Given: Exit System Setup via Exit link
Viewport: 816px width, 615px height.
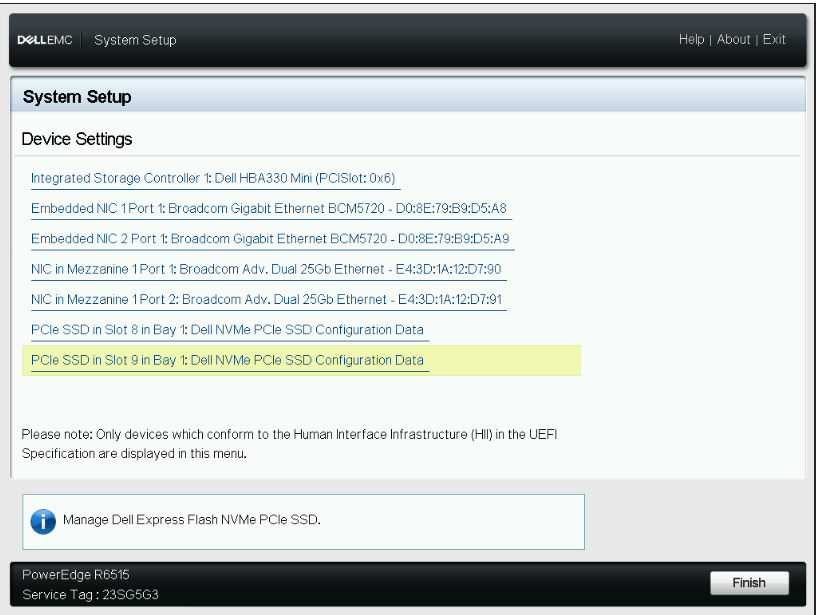Looking at the screenshot, I should coord(774,40).
